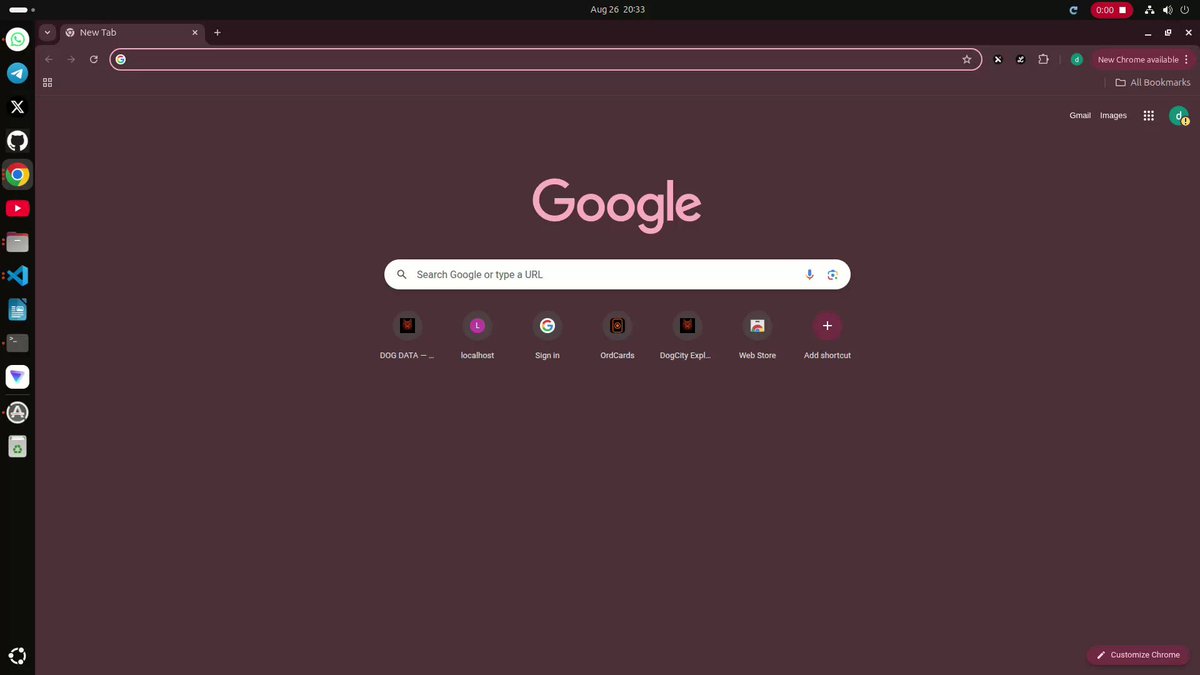Open the system power menu
The image size is (1200, 675).
(x=1184, y=10)
